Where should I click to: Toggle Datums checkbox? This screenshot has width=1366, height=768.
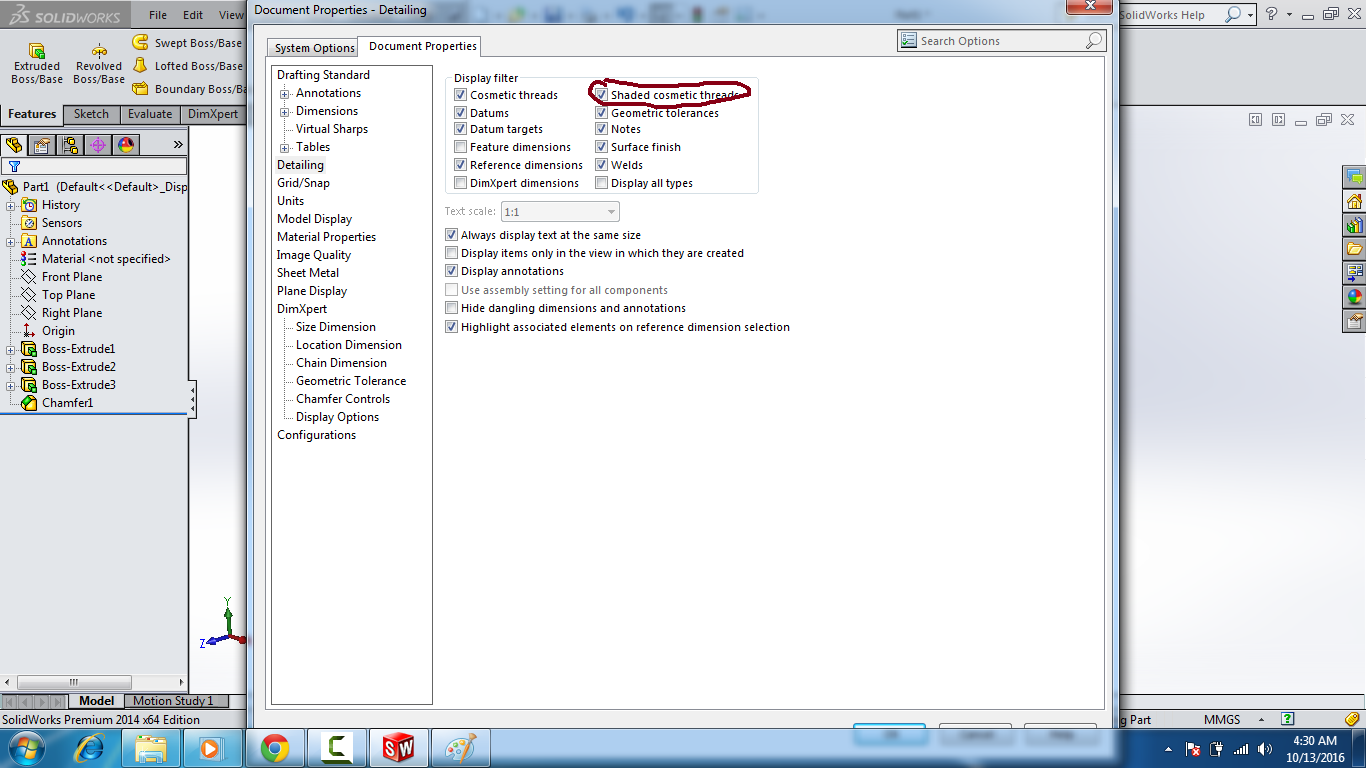pos(461,113)
